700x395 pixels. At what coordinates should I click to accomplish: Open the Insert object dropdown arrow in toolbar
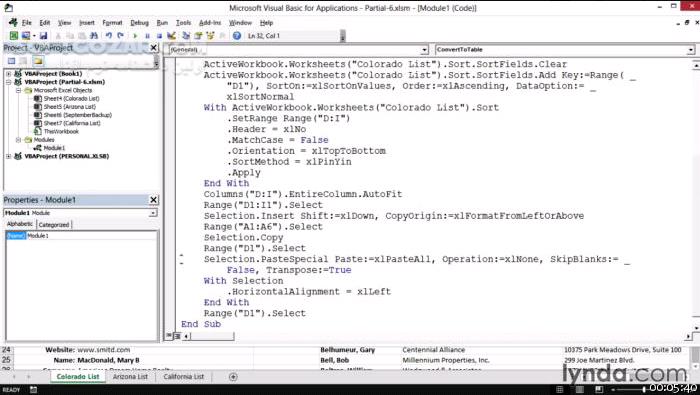point(33,36)
